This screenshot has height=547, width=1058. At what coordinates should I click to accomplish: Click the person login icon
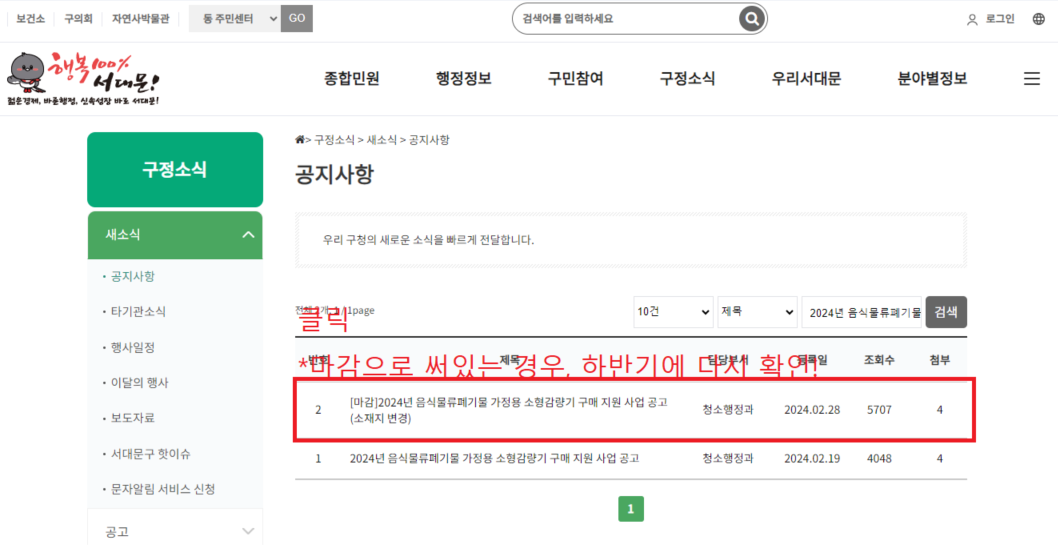tap(972, 20)
